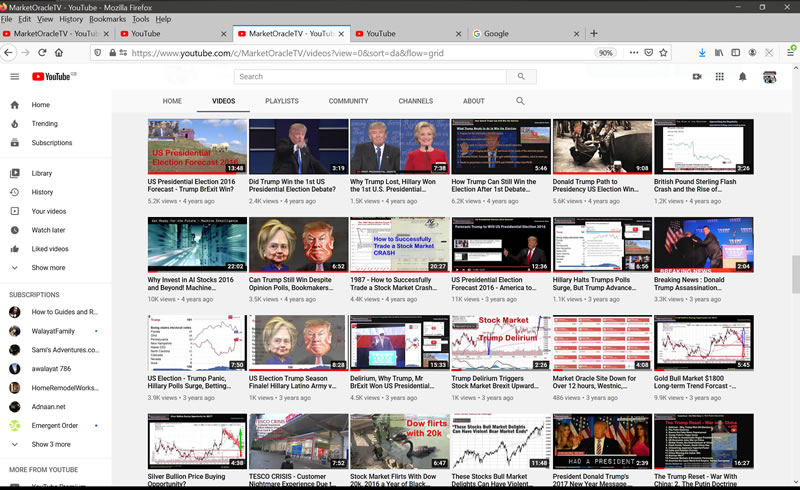Expand Show more in sidebar
Image resolution: width=800 pixels, height=490 pixels.
(48, 268)
